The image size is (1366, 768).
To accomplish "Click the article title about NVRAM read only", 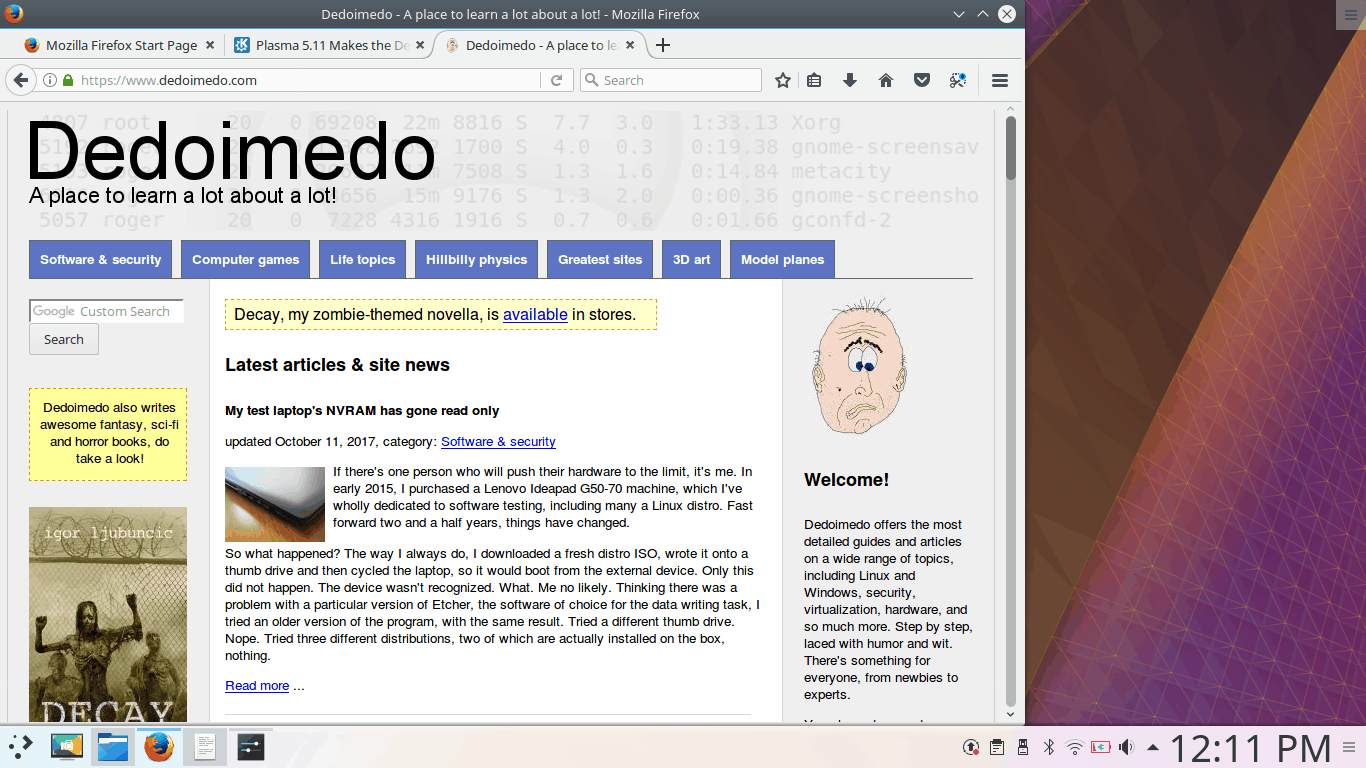I will coord(362,410).
